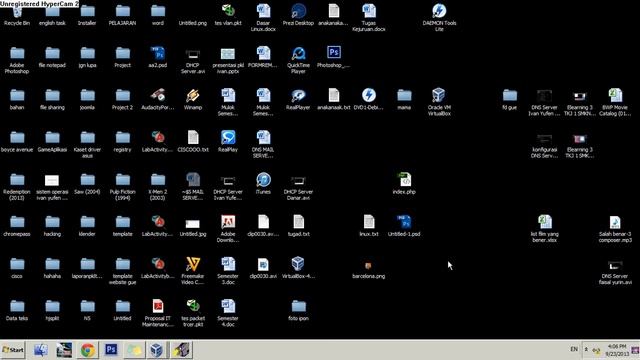Select the Tugas Kejuruan.docx document
Screen dimensions: 640x360
click(369, 18)
